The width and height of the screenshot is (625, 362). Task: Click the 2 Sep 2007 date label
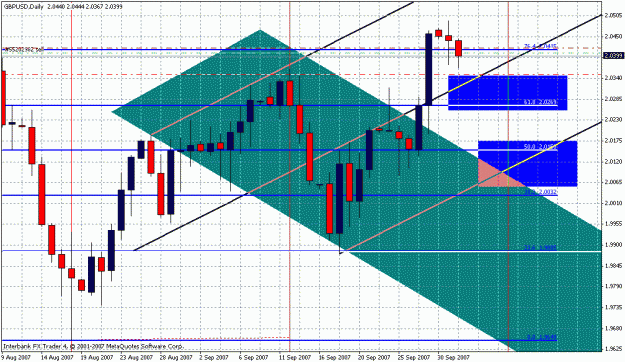pyautogui.click(x=214, y=357)
